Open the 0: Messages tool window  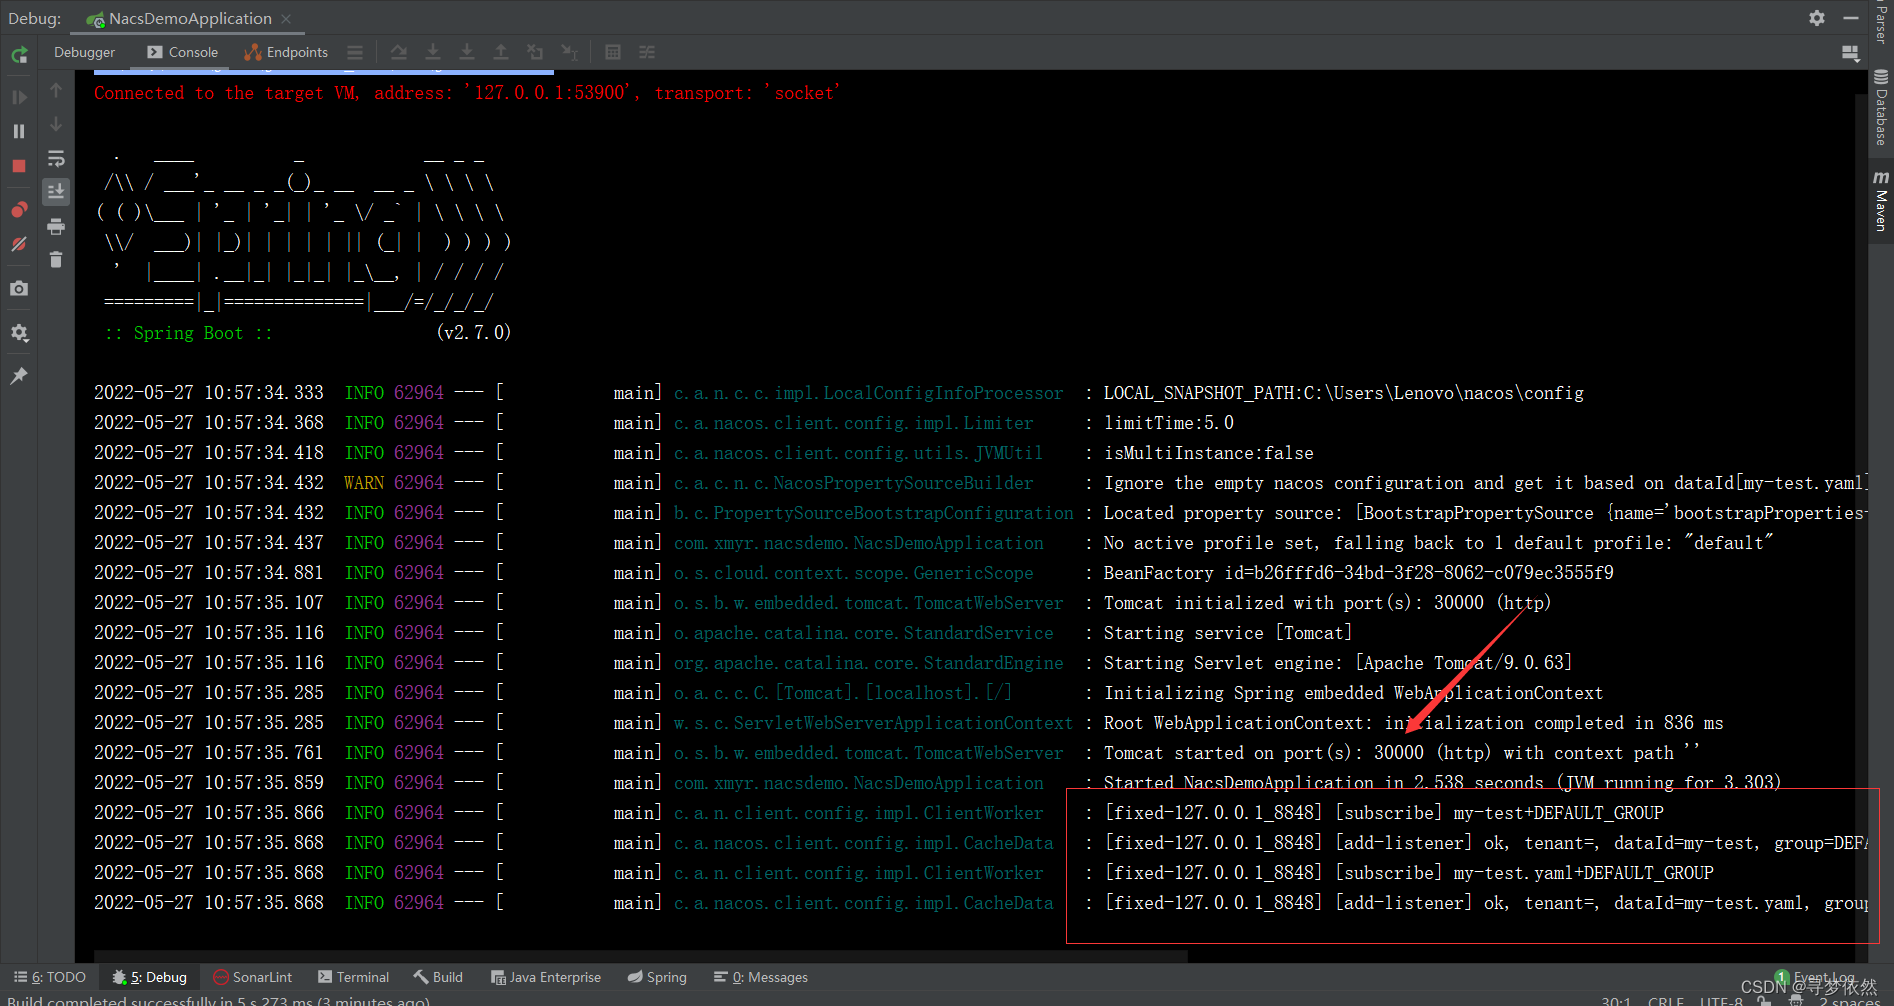[761, 977]
